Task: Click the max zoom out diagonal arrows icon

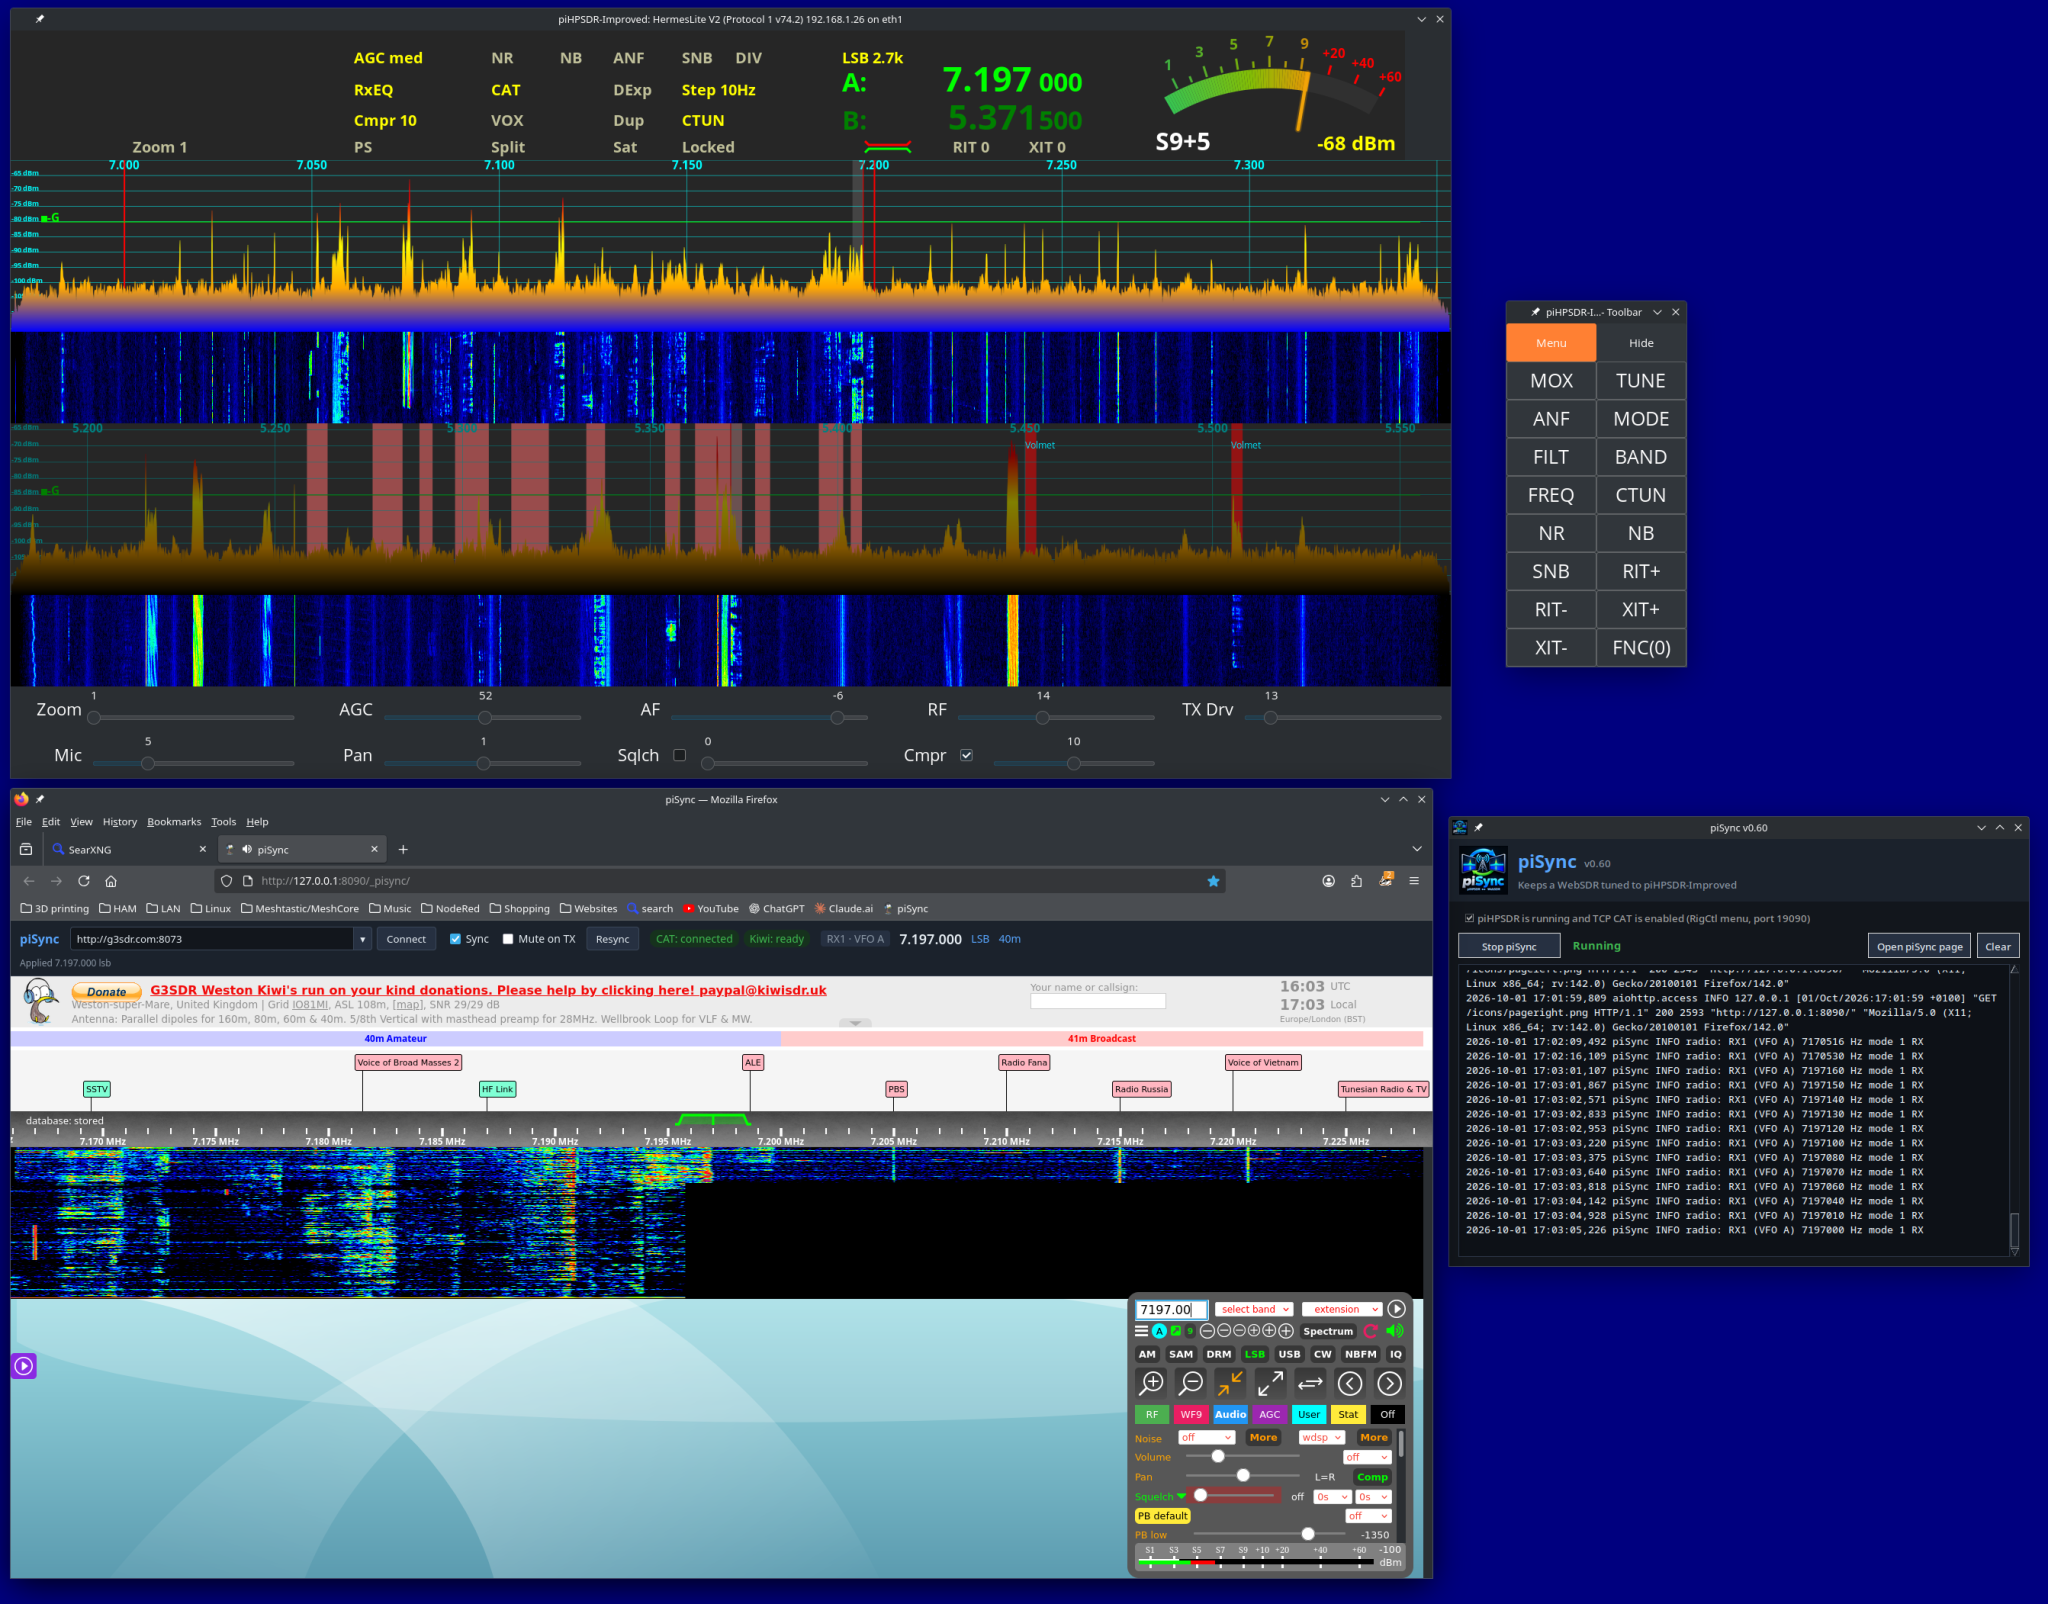Action: click(1270, 1383)
